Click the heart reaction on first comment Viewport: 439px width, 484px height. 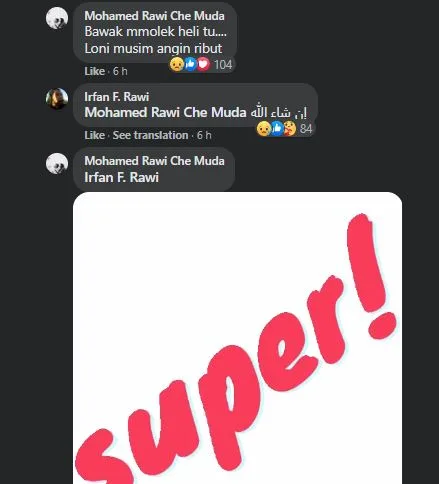pyautogui.click(x=203, y=64)
